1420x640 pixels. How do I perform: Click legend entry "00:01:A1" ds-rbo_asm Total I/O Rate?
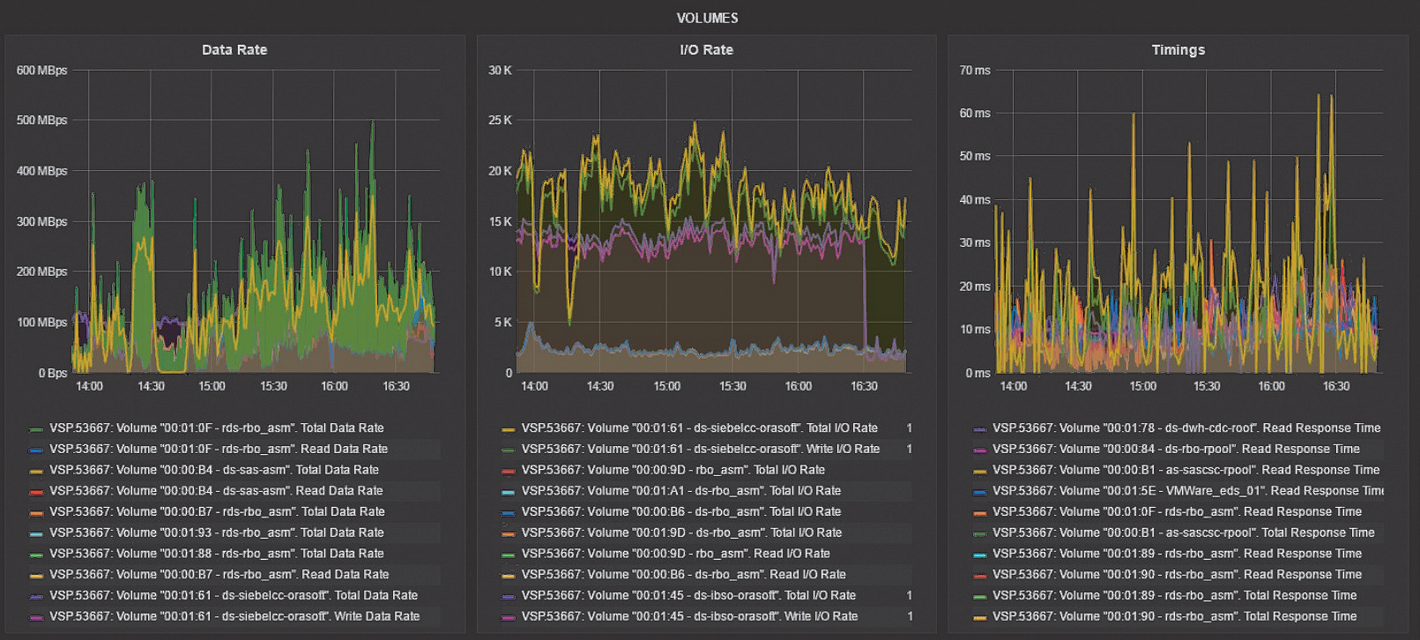click(681, 491)
